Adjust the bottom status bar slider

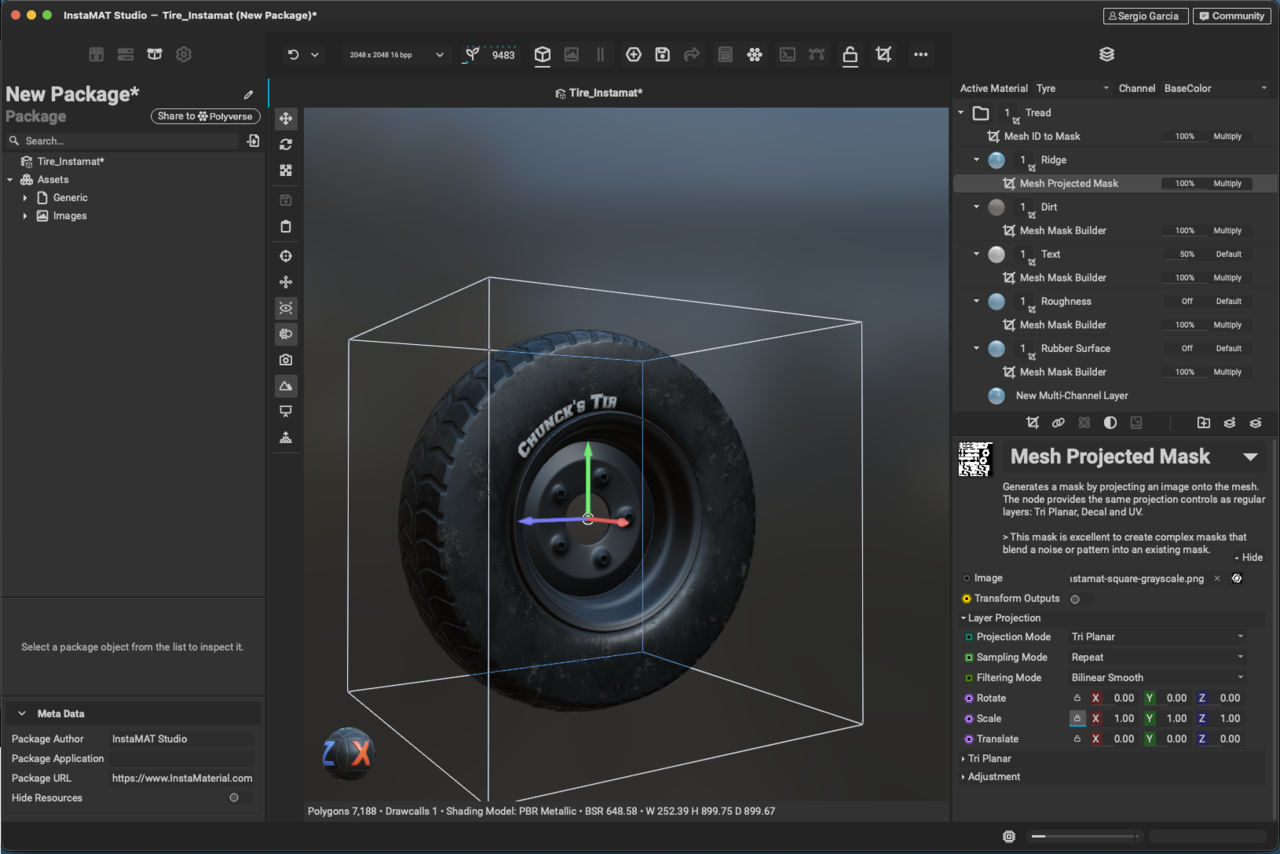(x=1085, y=836)
